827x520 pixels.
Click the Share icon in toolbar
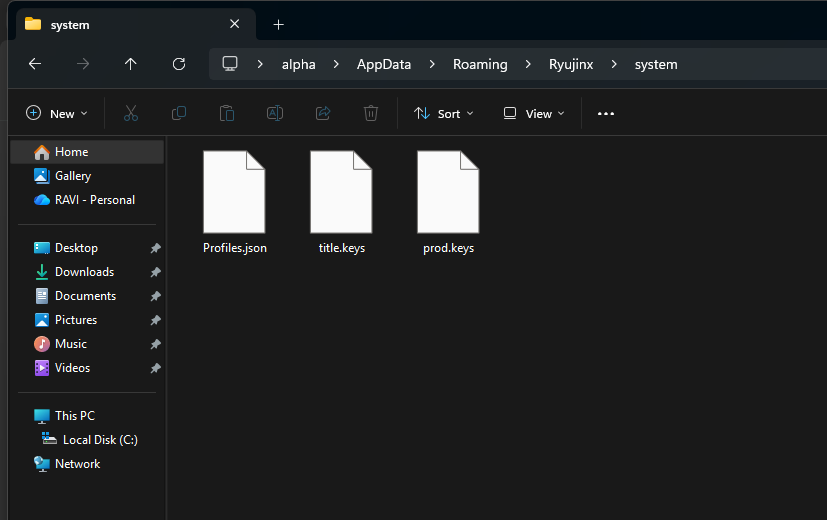point(323,113)
